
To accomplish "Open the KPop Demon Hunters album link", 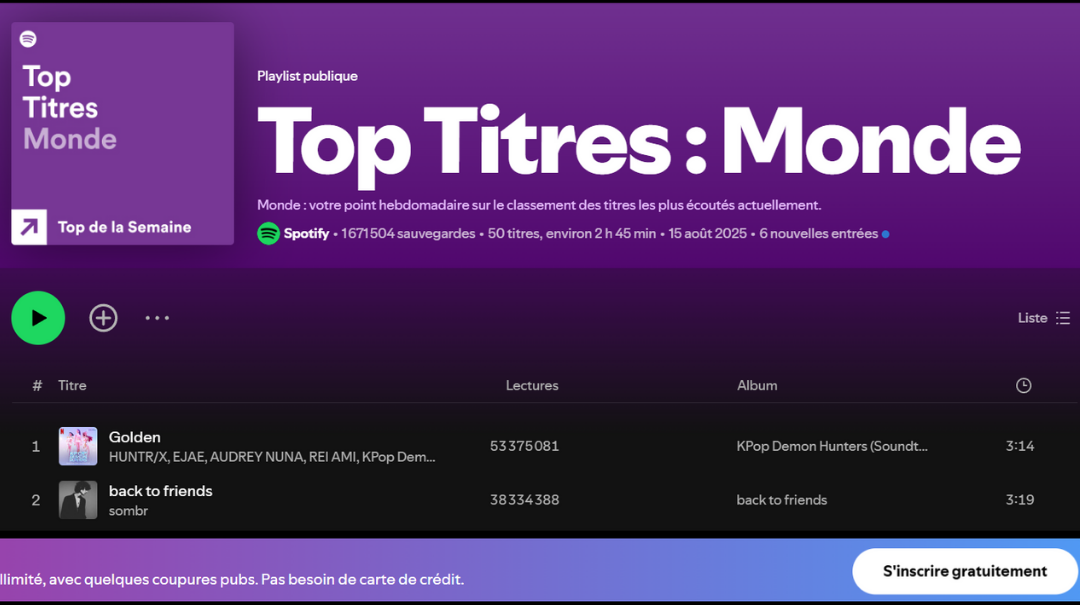I will [832, 446].
